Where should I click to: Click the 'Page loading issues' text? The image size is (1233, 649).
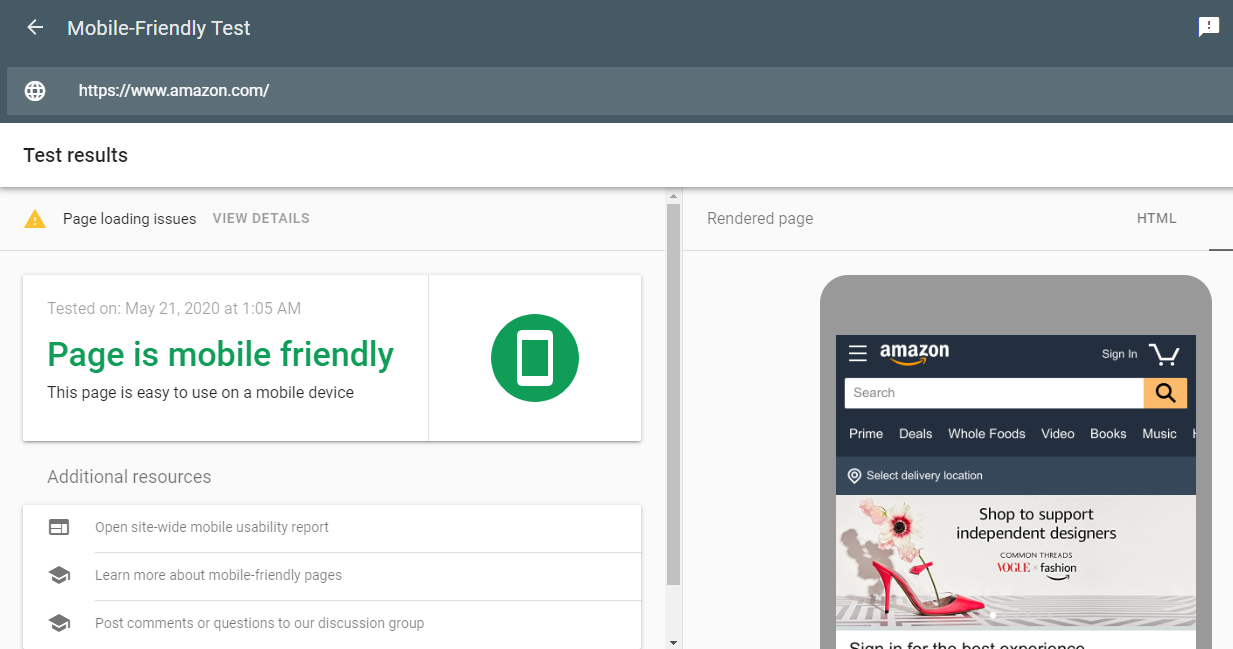coord(129,218)
